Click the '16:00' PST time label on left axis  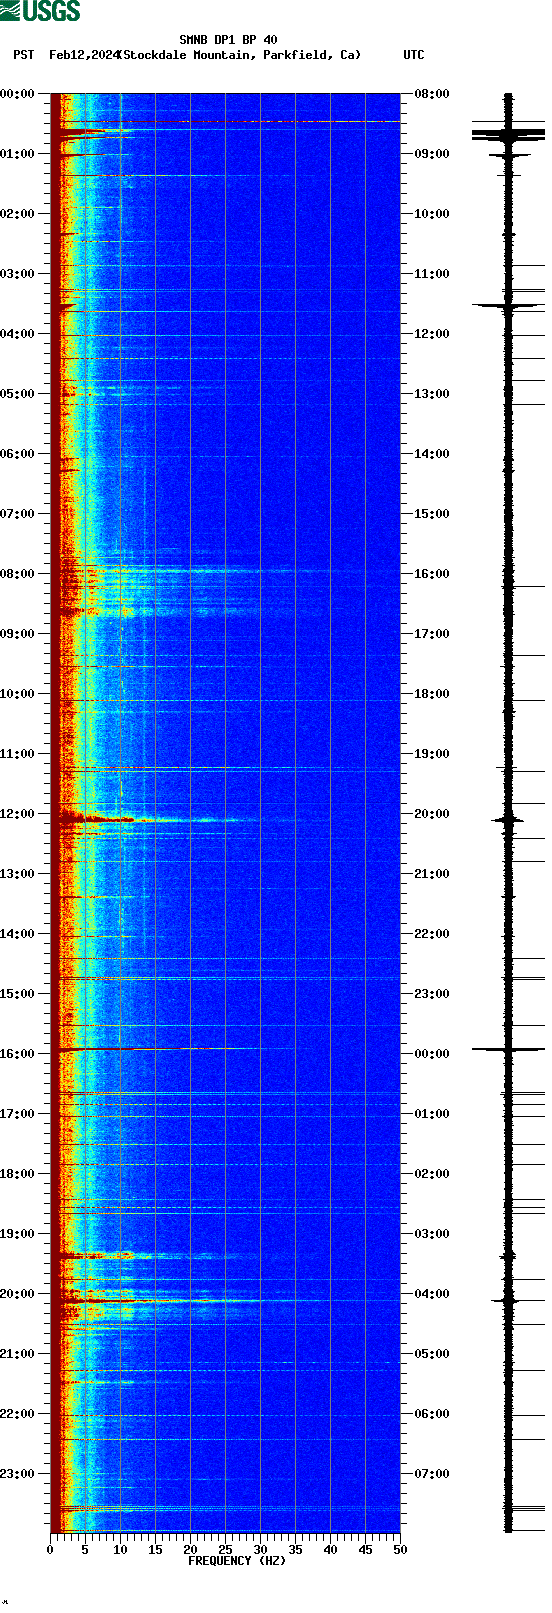click(18, 1054)
